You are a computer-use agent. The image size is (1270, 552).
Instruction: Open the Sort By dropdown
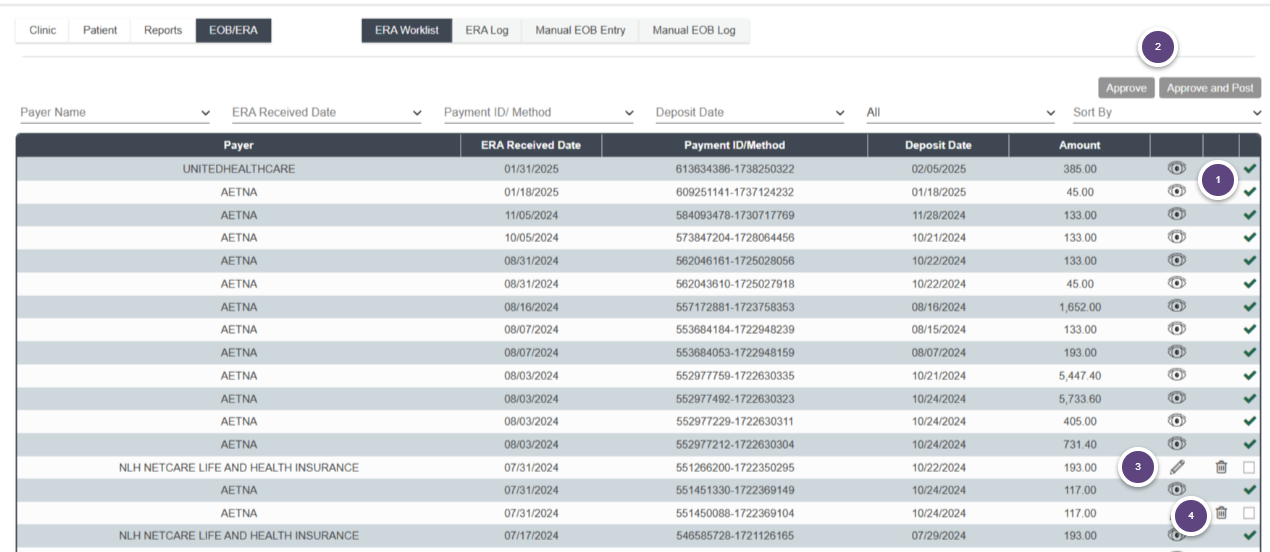(1166, 113)
